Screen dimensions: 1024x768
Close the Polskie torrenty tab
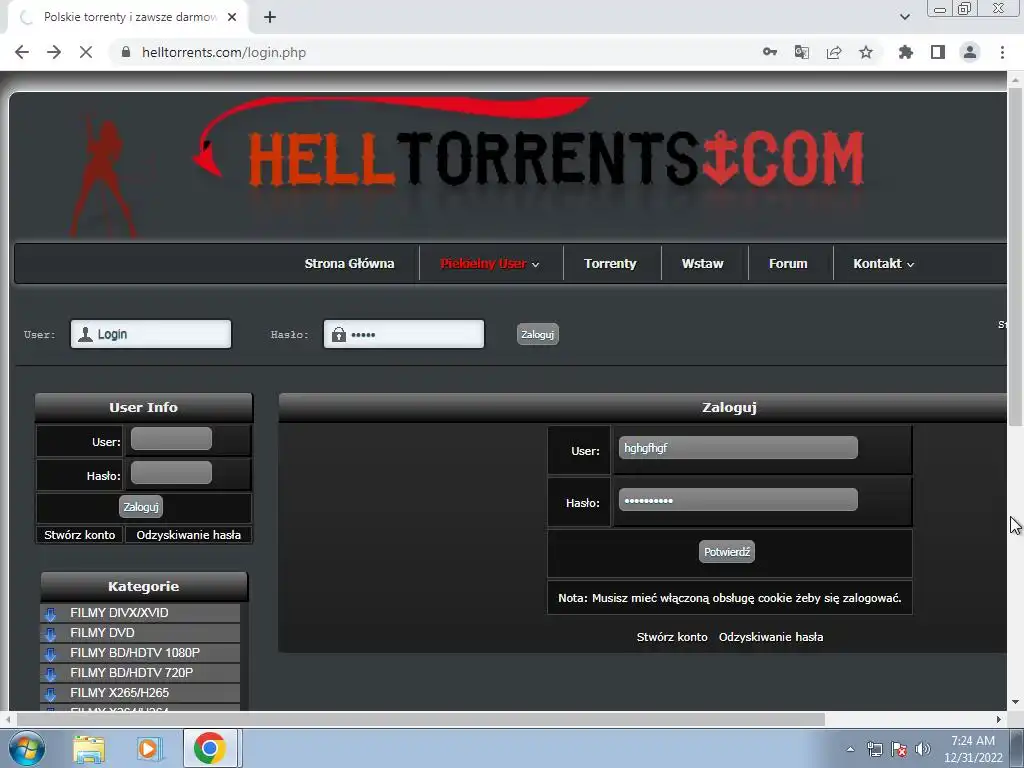[x=232, y=18]
